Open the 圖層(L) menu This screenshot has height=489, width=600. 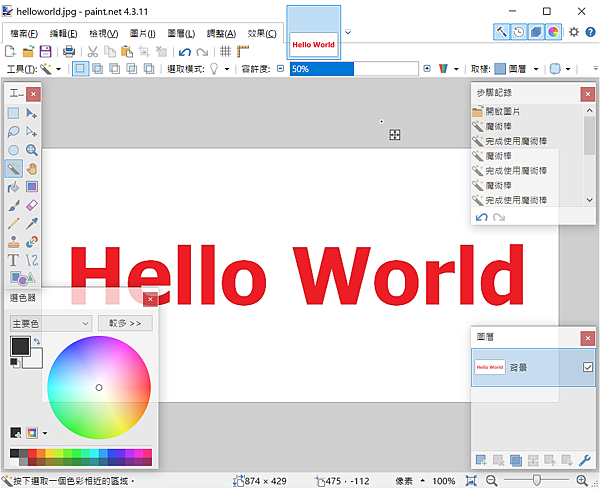click(181, 33)
